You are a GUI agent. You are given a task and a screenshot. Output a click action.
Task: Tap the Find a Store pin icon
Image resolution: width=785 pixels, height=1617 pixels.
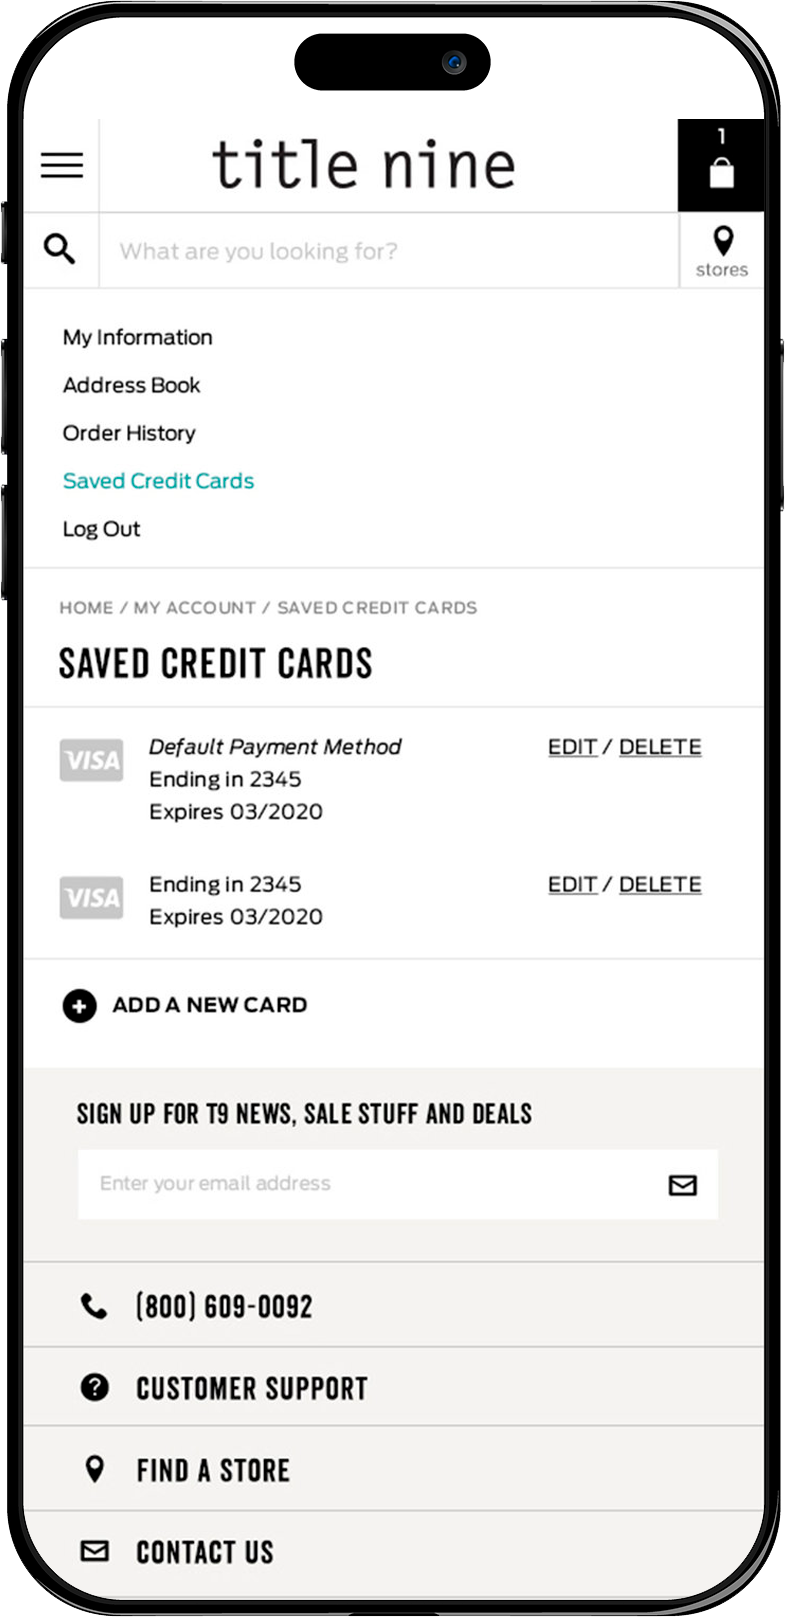click(x=94, y=1469)
